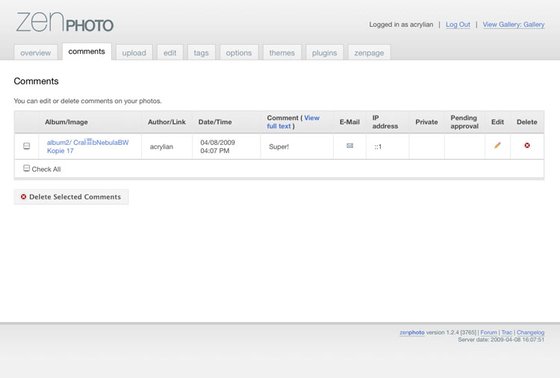This screenshot has height=378, width=560.
Task: Click the zenphoto footer link
Action: pyautogui.click(x=412, y=332)
